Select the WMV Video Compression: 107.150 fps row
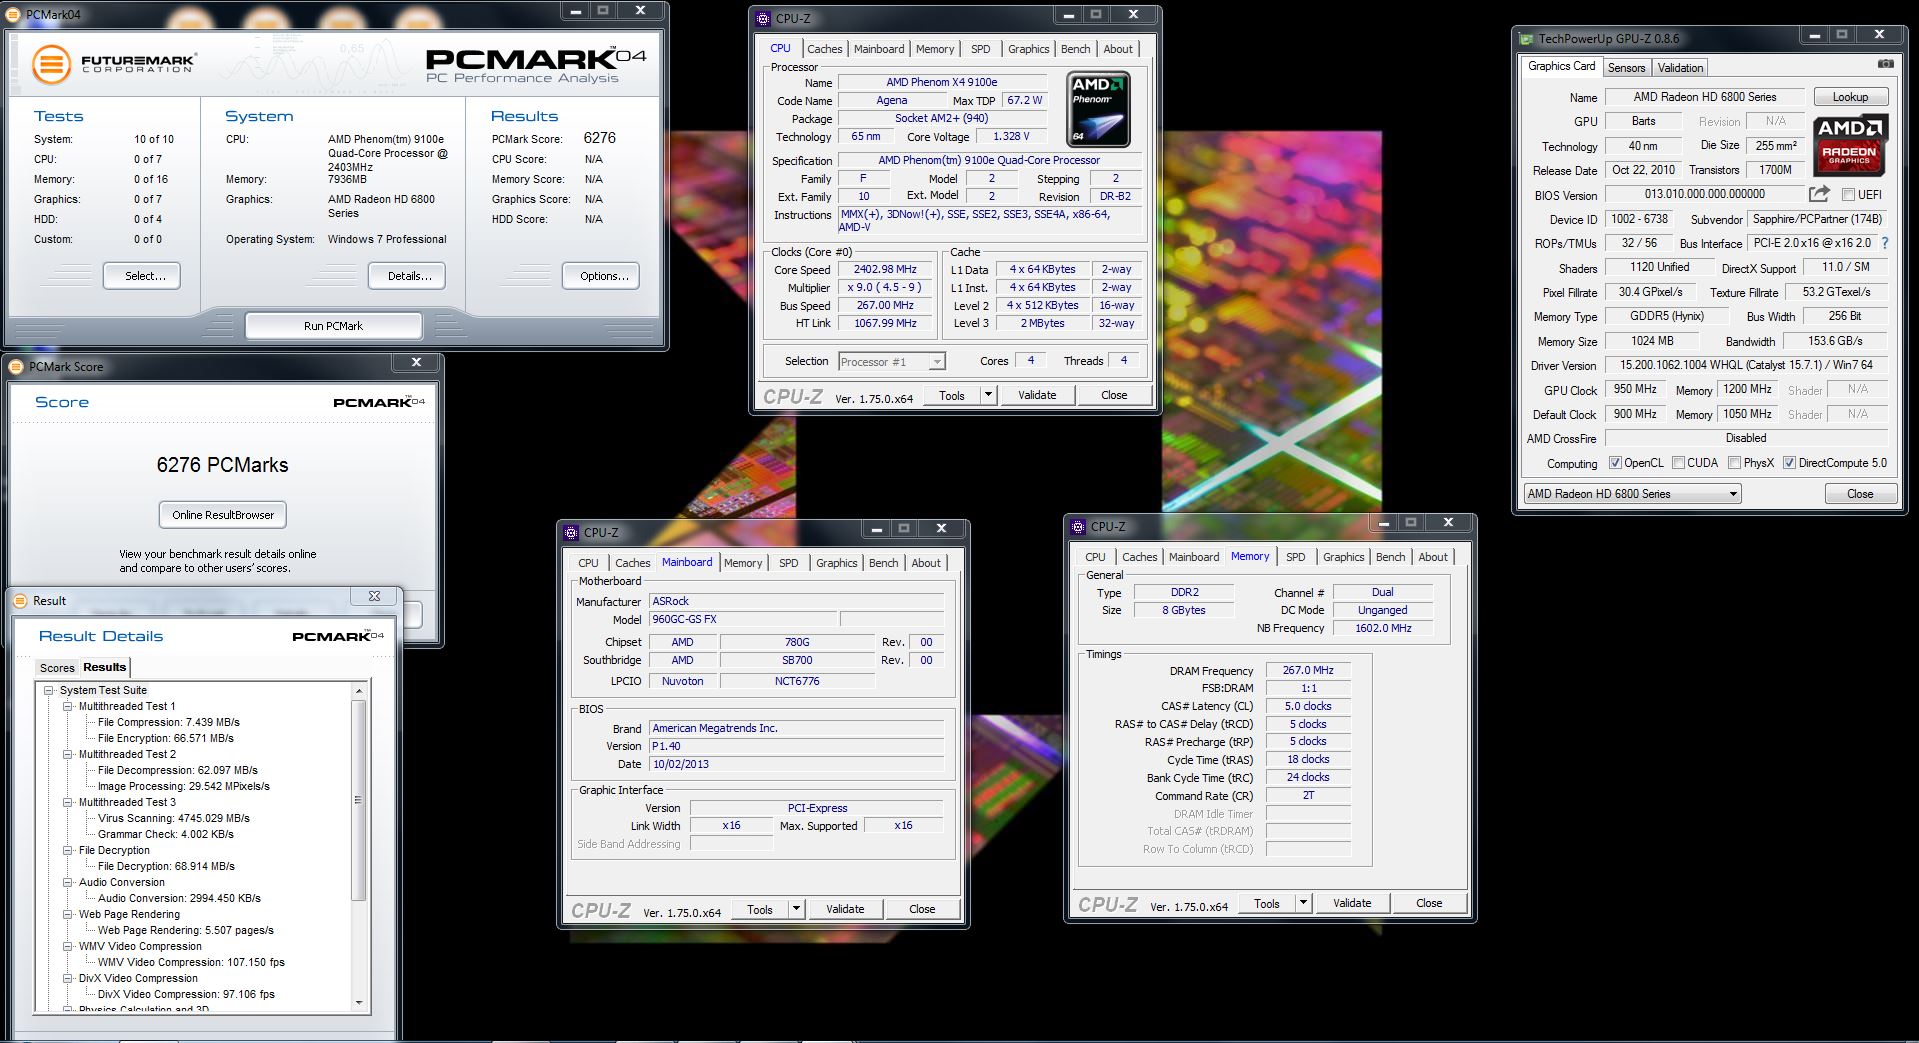 (191, 962)
